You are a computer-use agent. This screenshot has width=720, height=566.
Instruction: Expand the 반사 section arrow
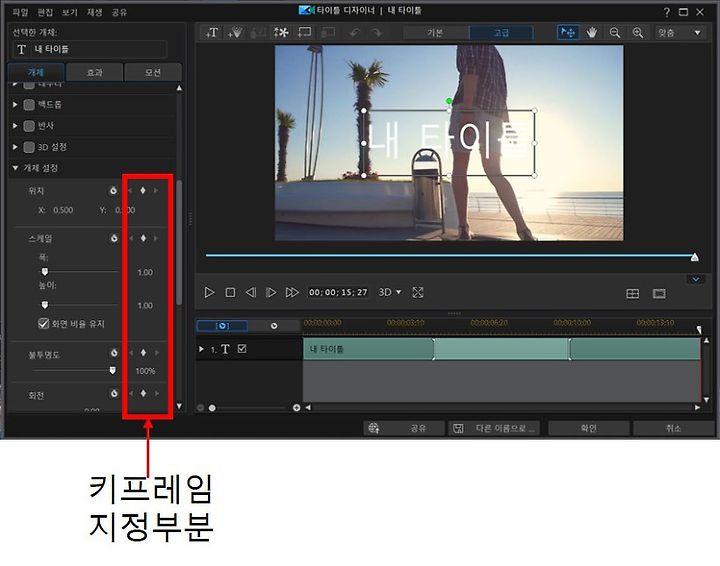pos(15,126)
